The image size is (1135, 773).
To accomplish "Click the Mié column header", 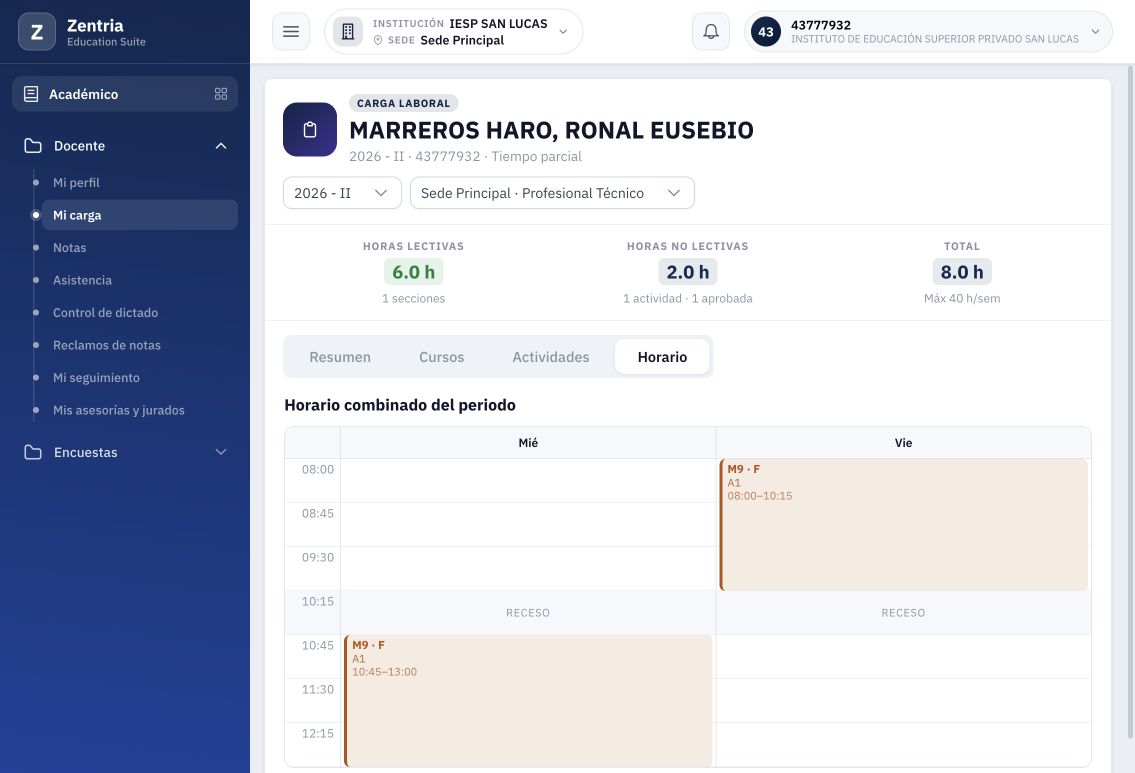I will [x=528, y=443].
